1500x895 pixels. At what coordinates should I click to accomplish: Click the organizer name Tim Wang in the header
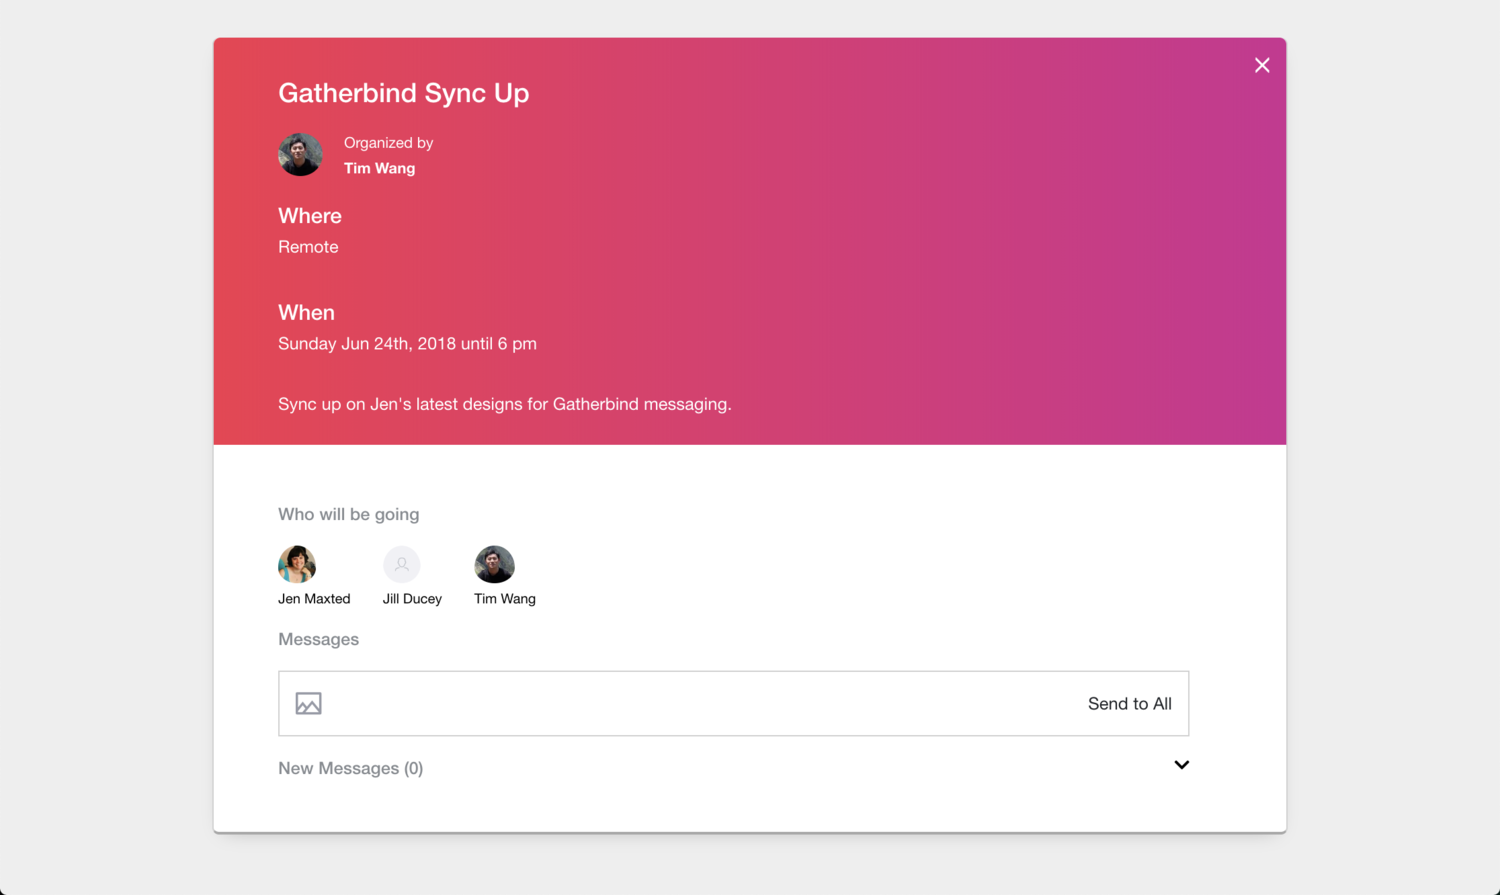point(379,168)
